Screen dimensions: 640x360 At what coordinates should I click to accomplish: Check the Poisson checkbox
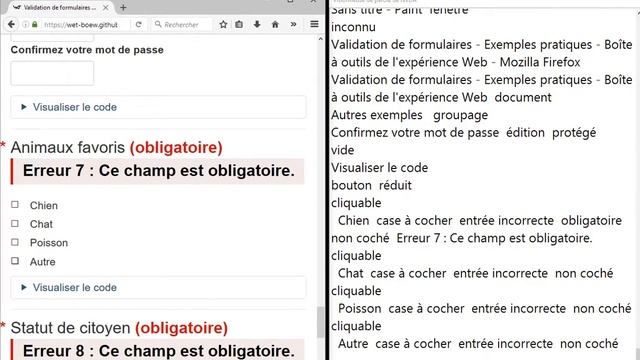coord(15,242)
